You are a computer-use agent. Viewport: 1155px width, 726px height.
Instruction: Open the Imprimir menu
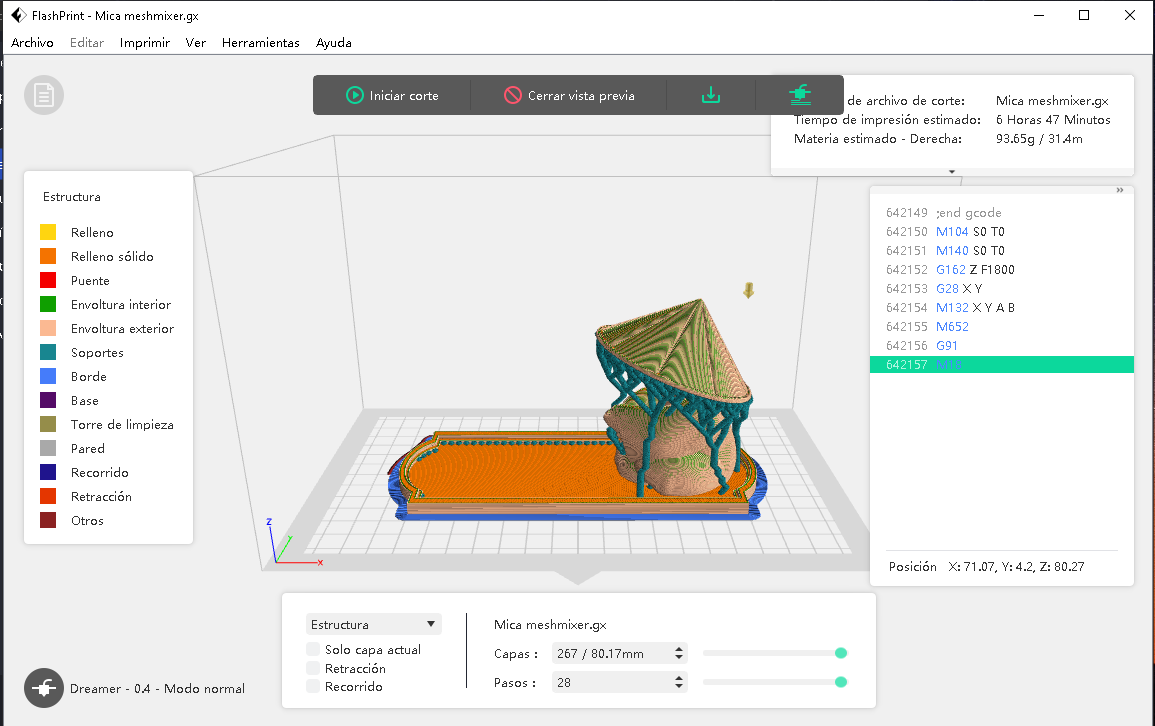pos(144,43)
